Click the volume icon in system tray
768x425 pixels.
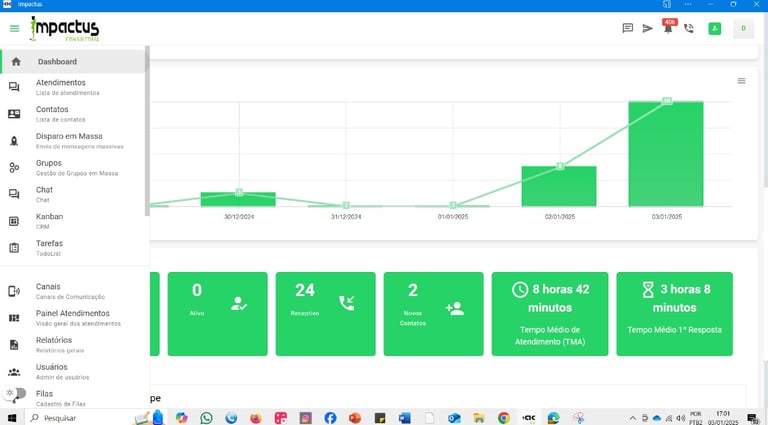coord(680,418)
